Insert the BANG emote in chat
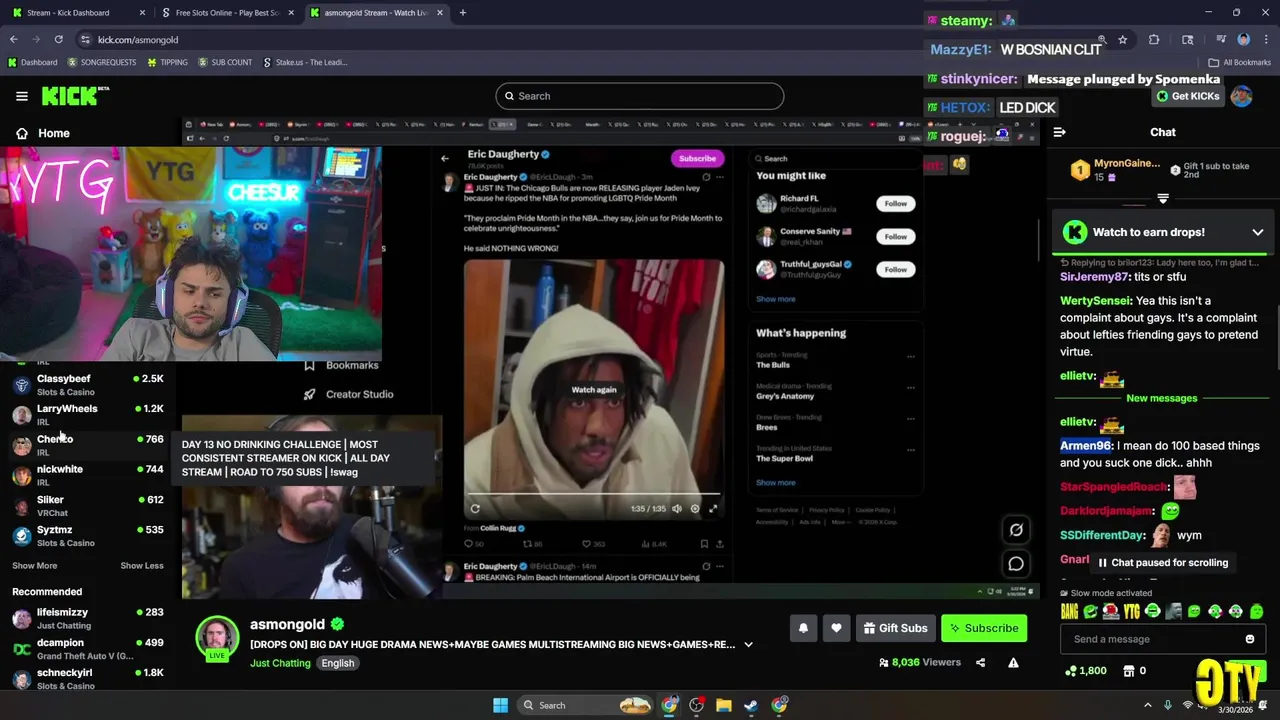1280x720 pixels. tap(1069, 611)
